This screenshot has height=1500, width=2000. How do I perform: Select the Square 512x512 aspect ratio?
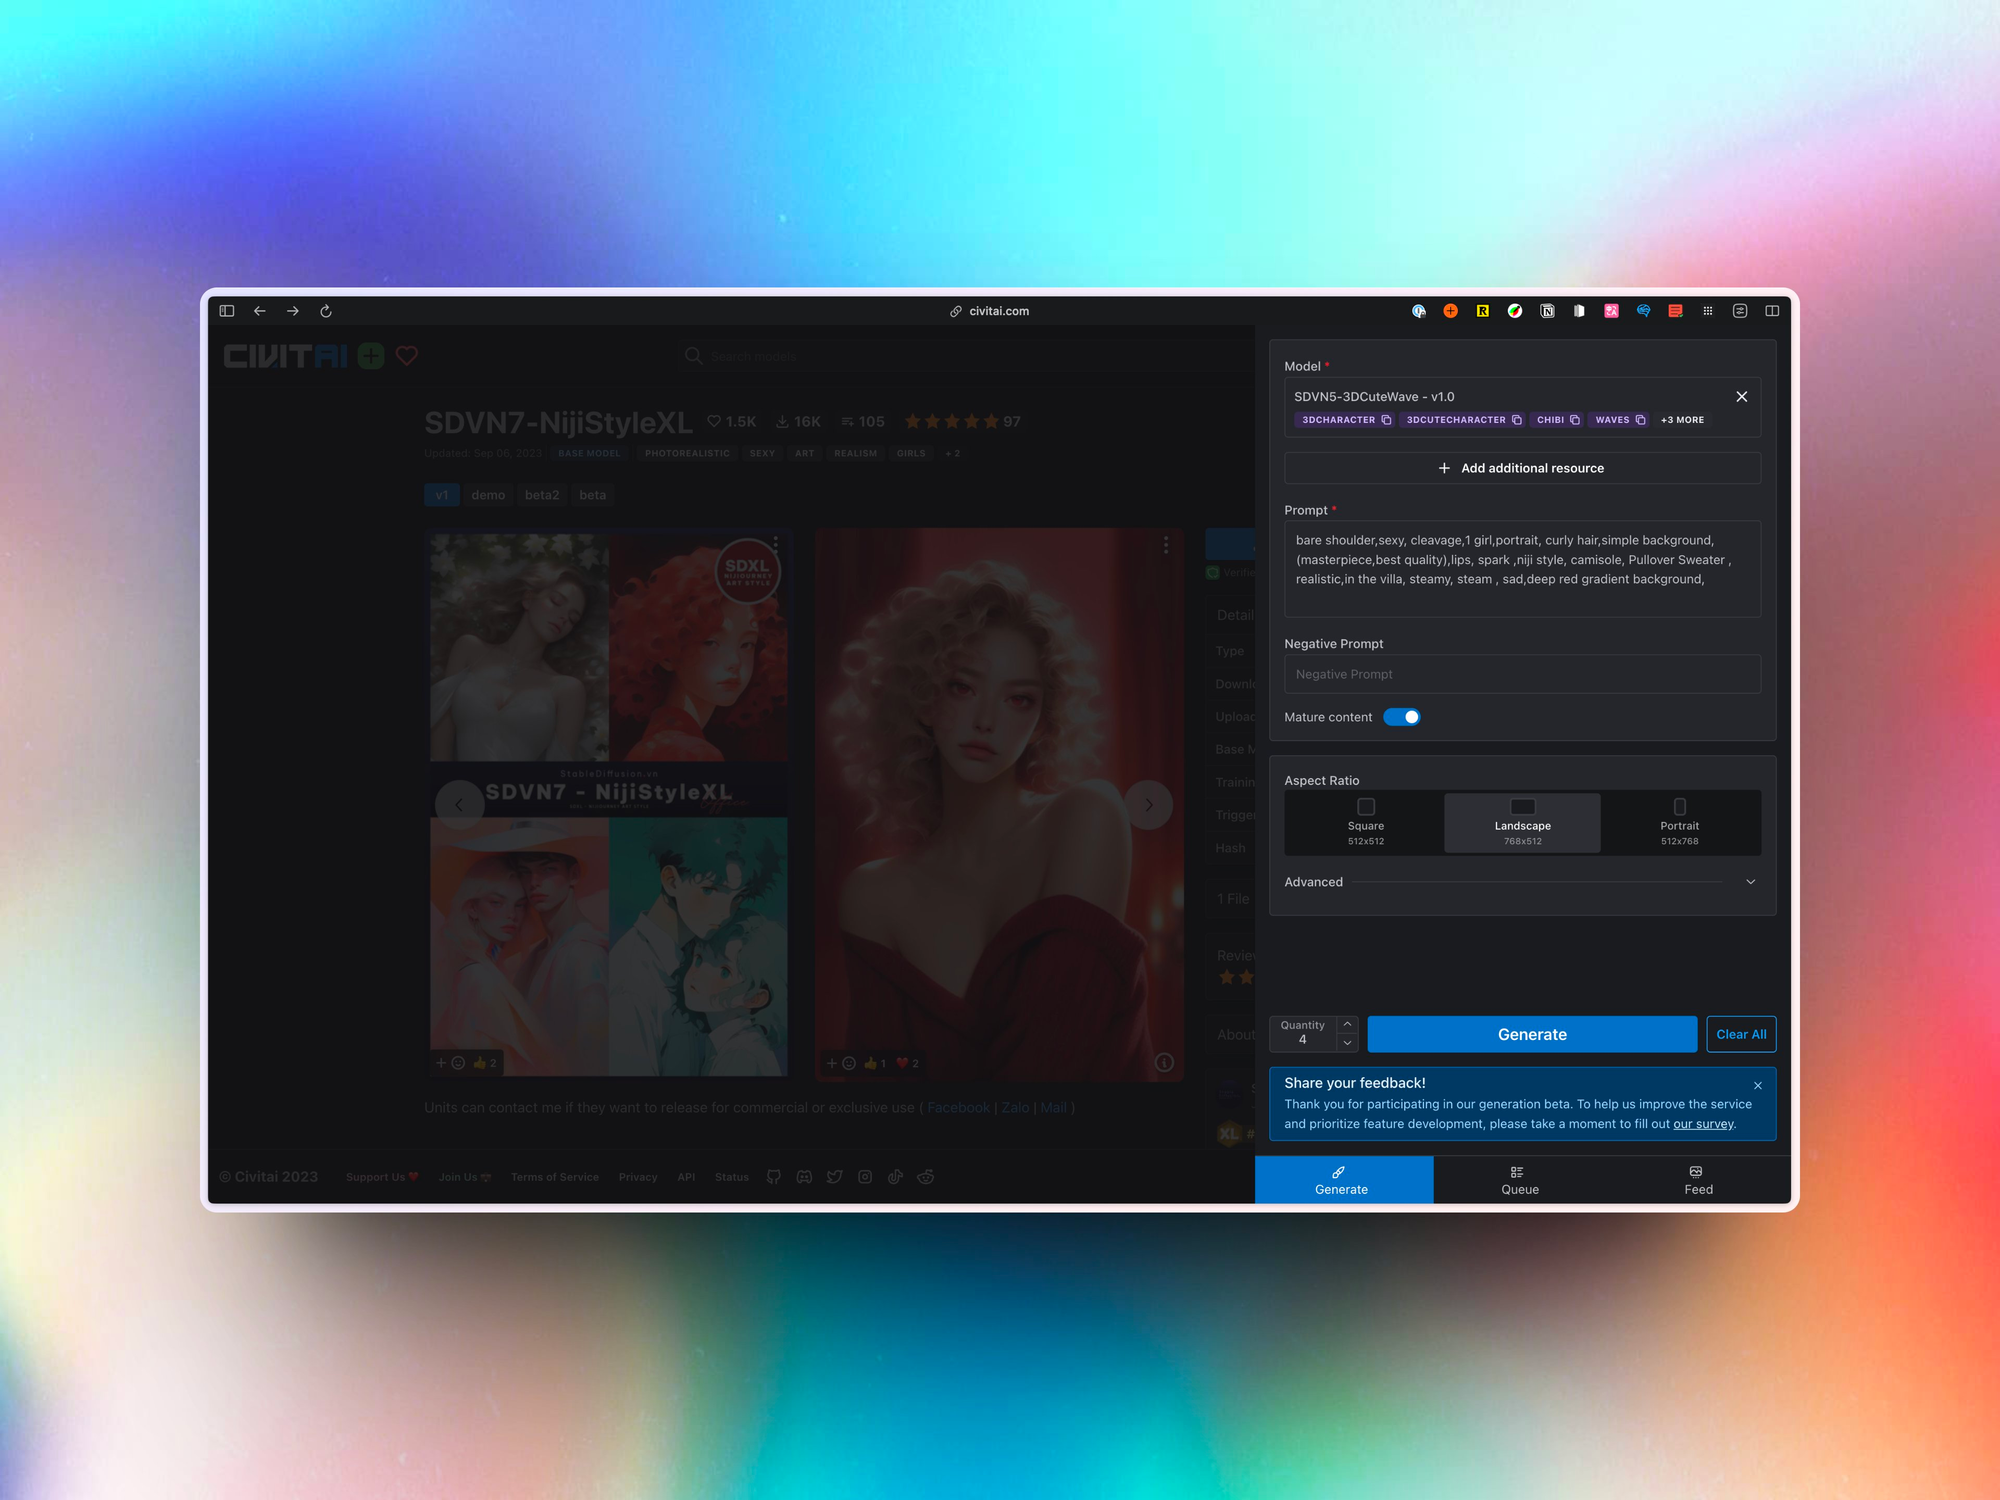click(x=1366, y=823)
